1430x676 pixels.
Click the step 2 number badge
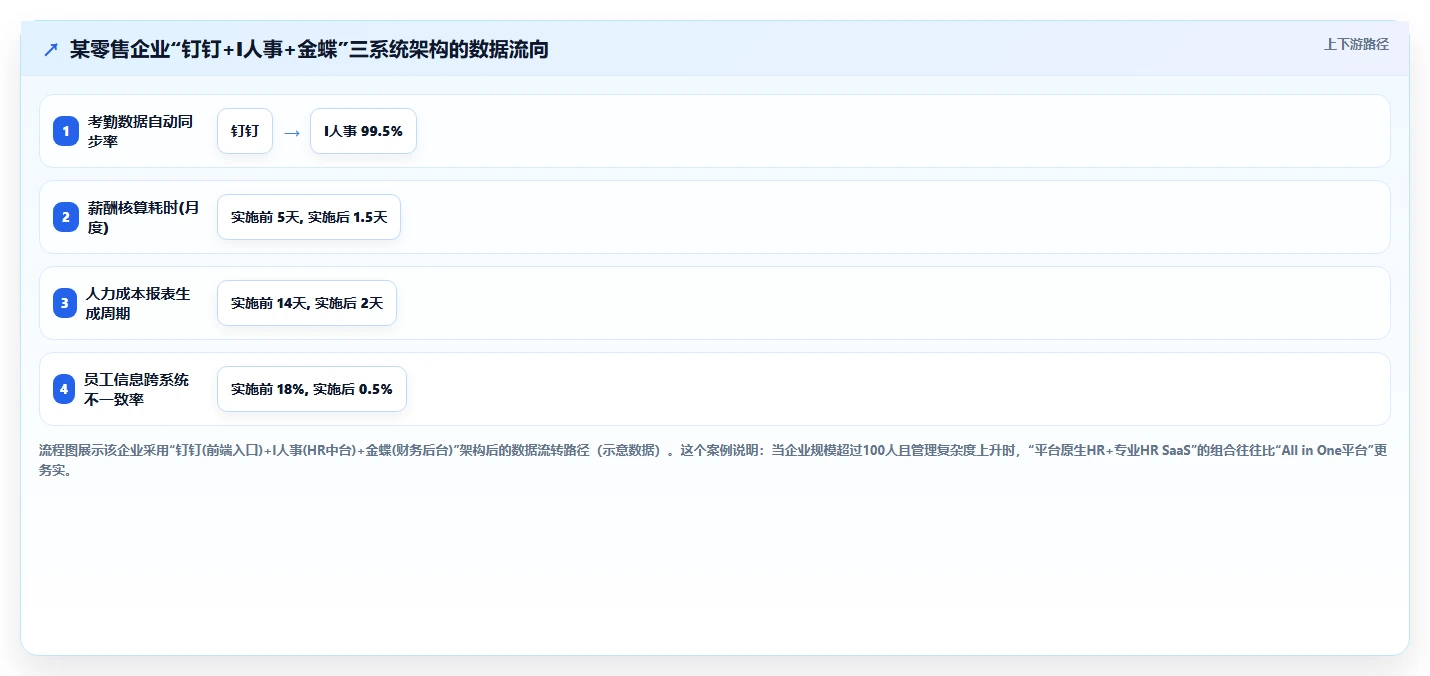[65, 217]
